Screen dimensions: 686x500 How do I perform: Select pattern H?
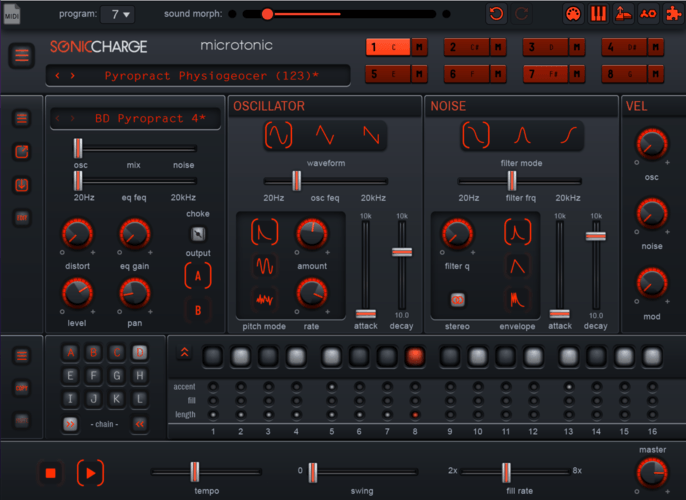tap(140, 376)
